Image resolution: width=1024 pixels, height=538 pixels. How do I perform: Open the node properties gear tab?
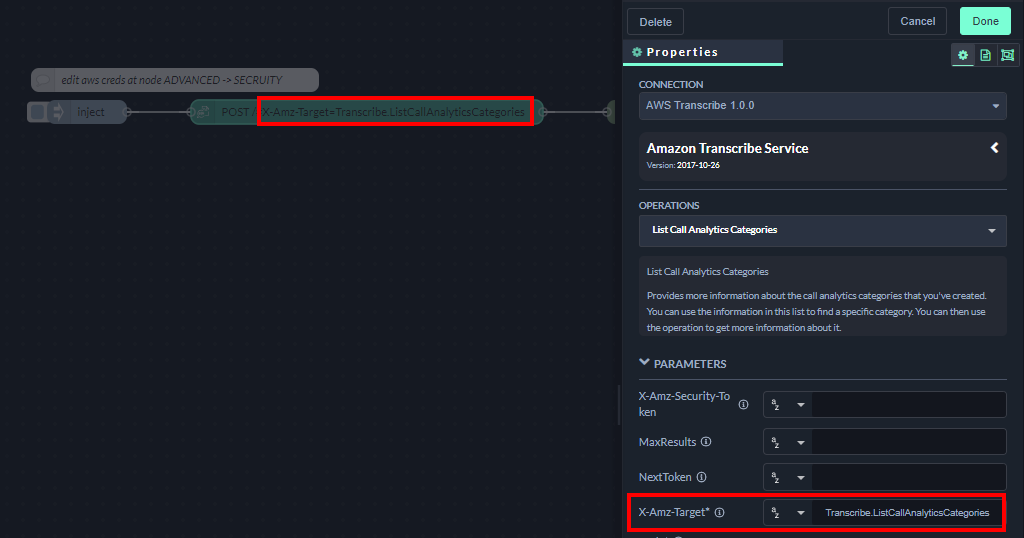(963, 55)
